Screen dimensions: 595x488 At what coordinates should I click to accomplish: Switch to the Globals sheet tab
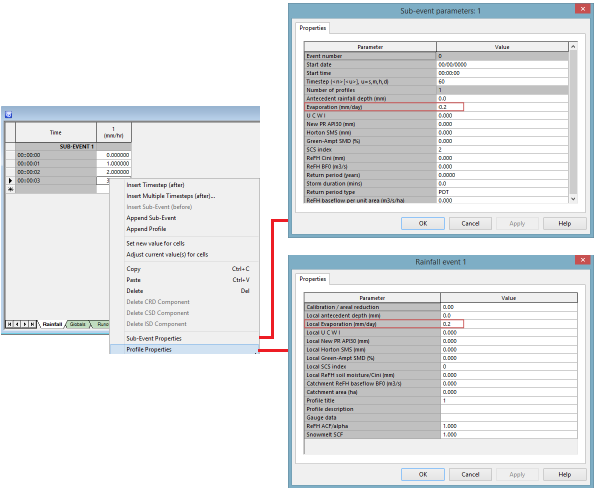pos(77,324)
